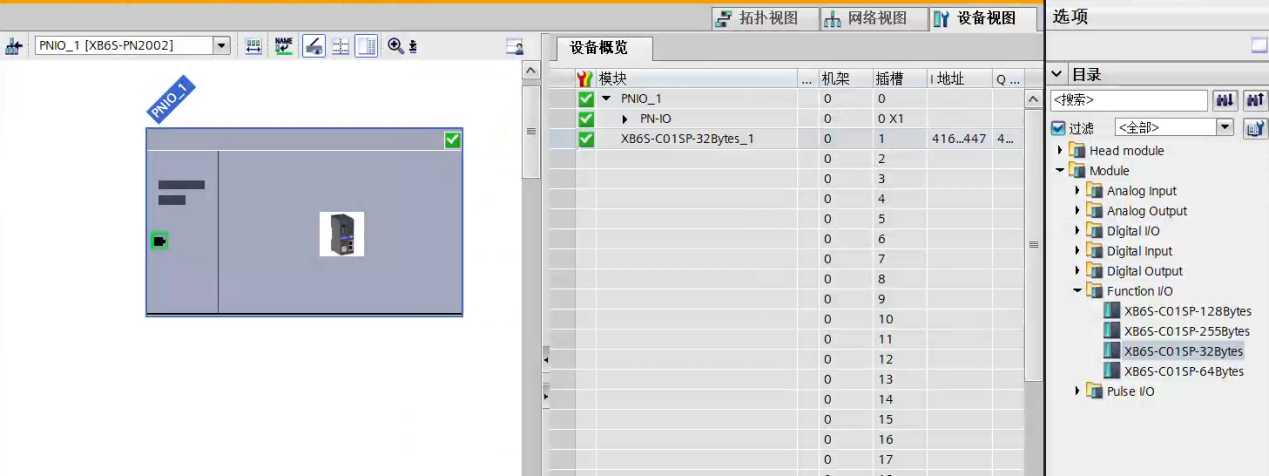This screenshot has height=476, width=1269.
Task: Select XB6S-C01SP-64Bytes module in catalog
Action: pos(1183,371)
